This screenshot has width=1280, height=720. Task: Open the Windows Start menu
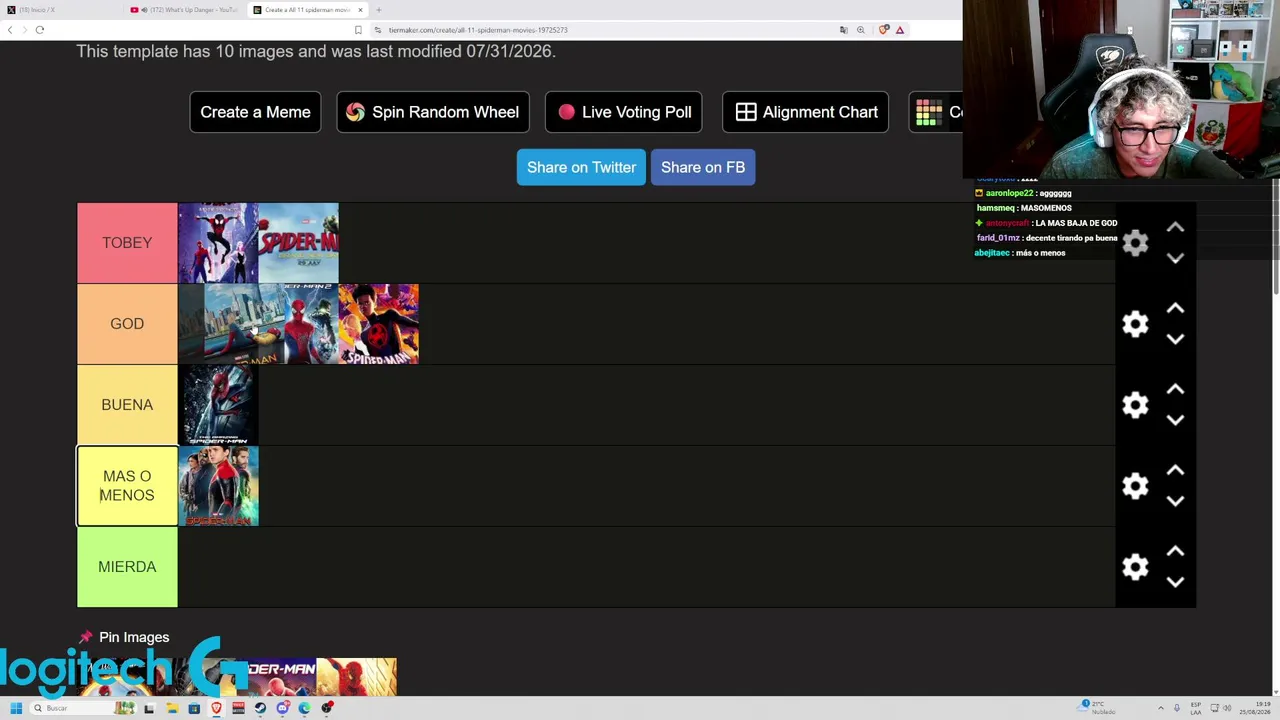coord(16,708)
